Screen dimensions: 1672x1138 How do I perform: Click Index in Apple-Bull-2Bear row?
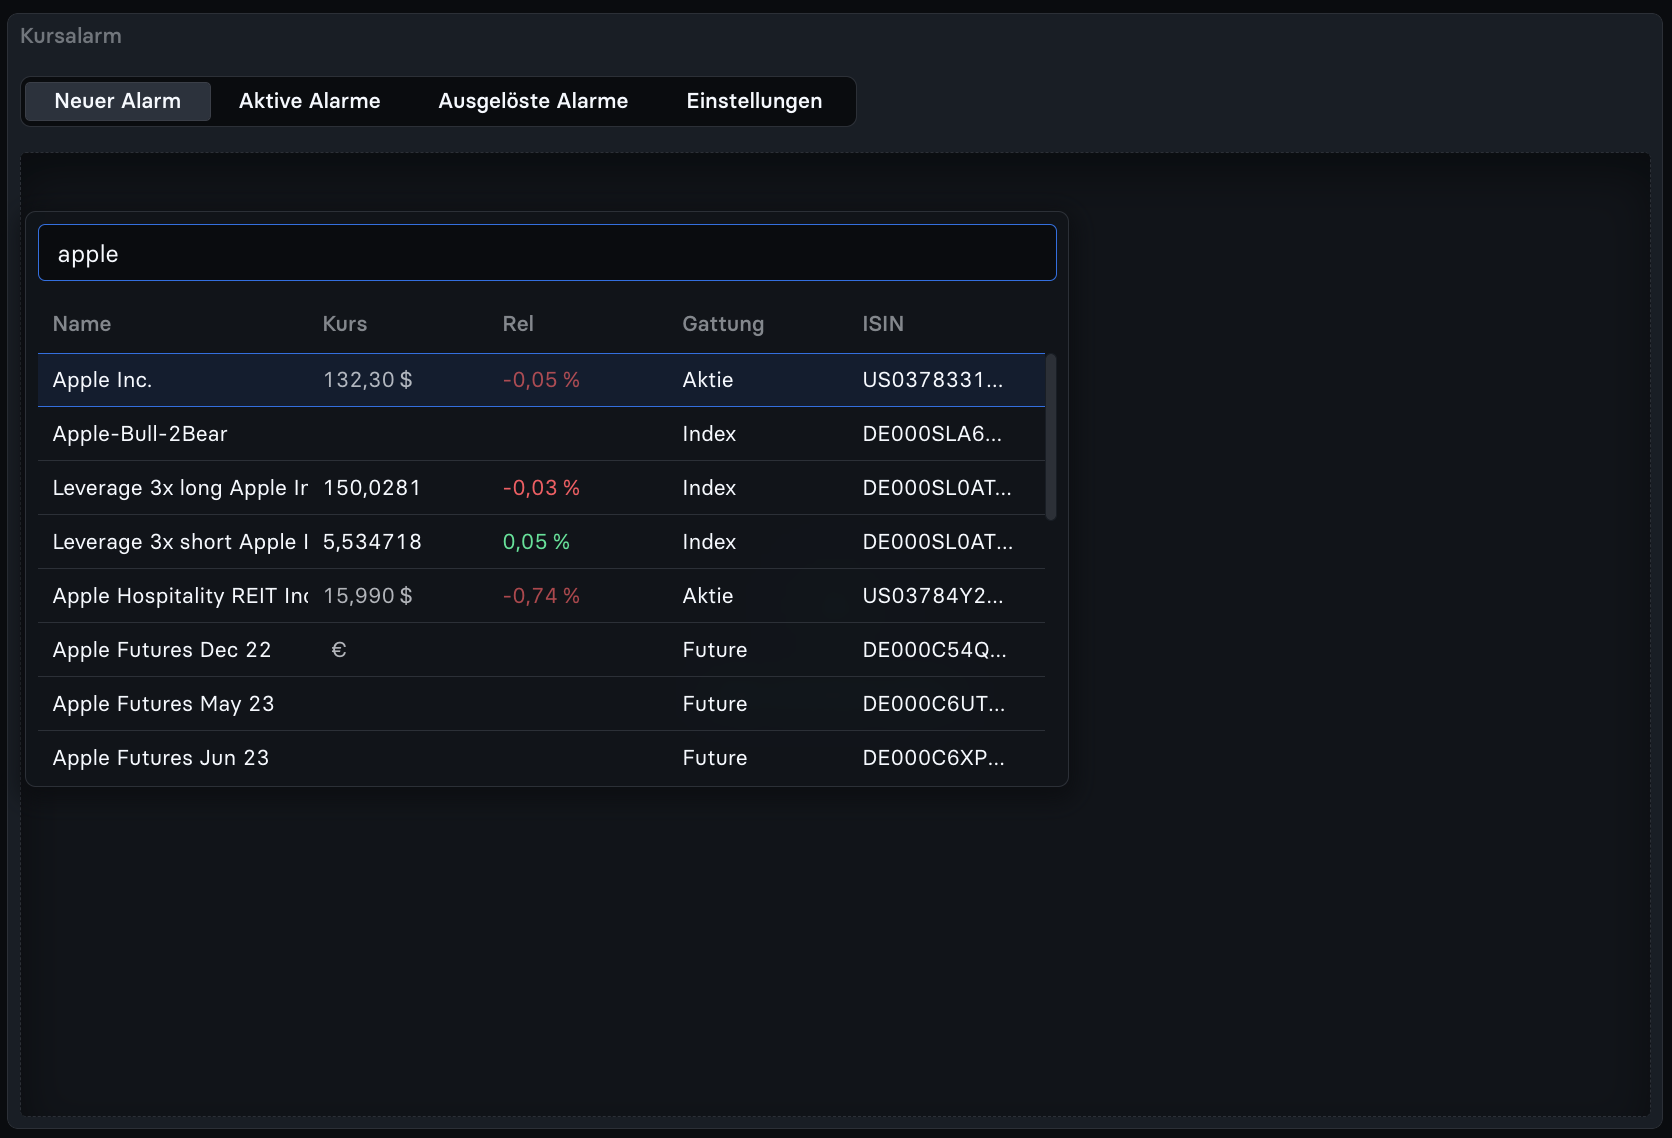[709, 434]
